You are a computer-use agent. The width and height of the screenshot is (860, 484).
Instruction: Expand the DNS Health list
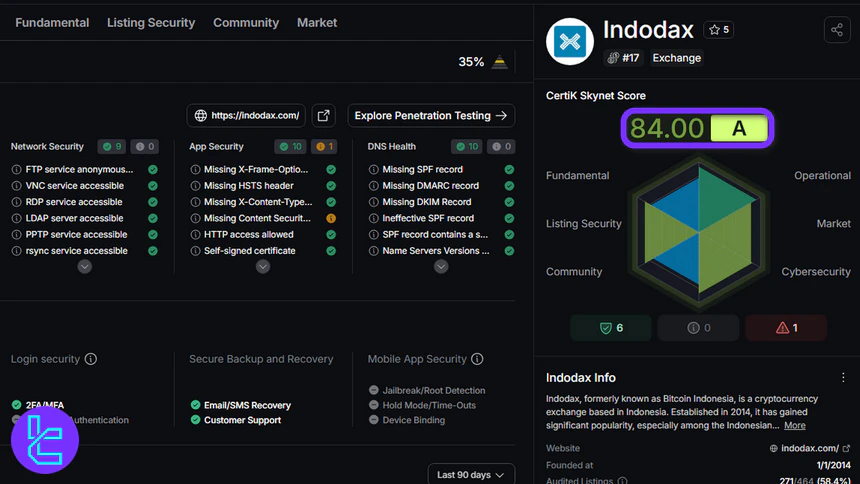click(441, 267)
